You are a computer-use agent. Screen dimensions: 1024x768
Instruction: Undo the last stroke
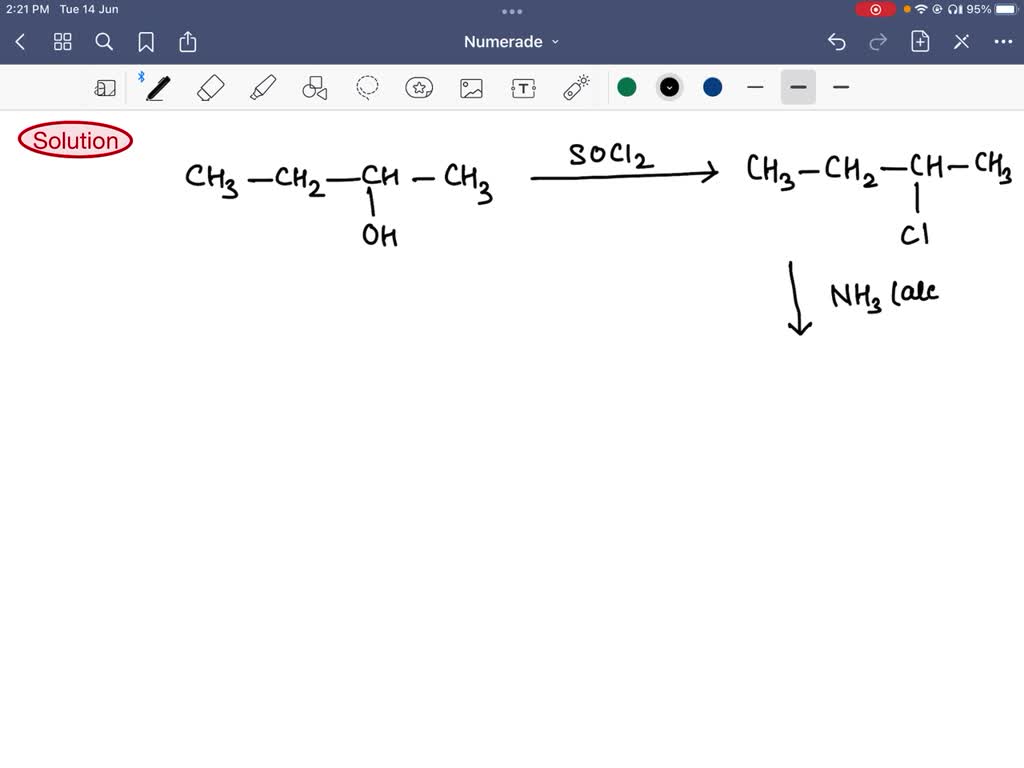click(x=837, y=42)
